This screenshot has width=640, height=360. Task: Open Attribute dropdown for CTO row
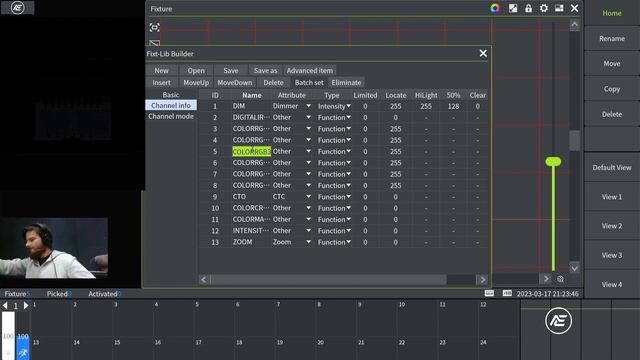coord(308,197)
